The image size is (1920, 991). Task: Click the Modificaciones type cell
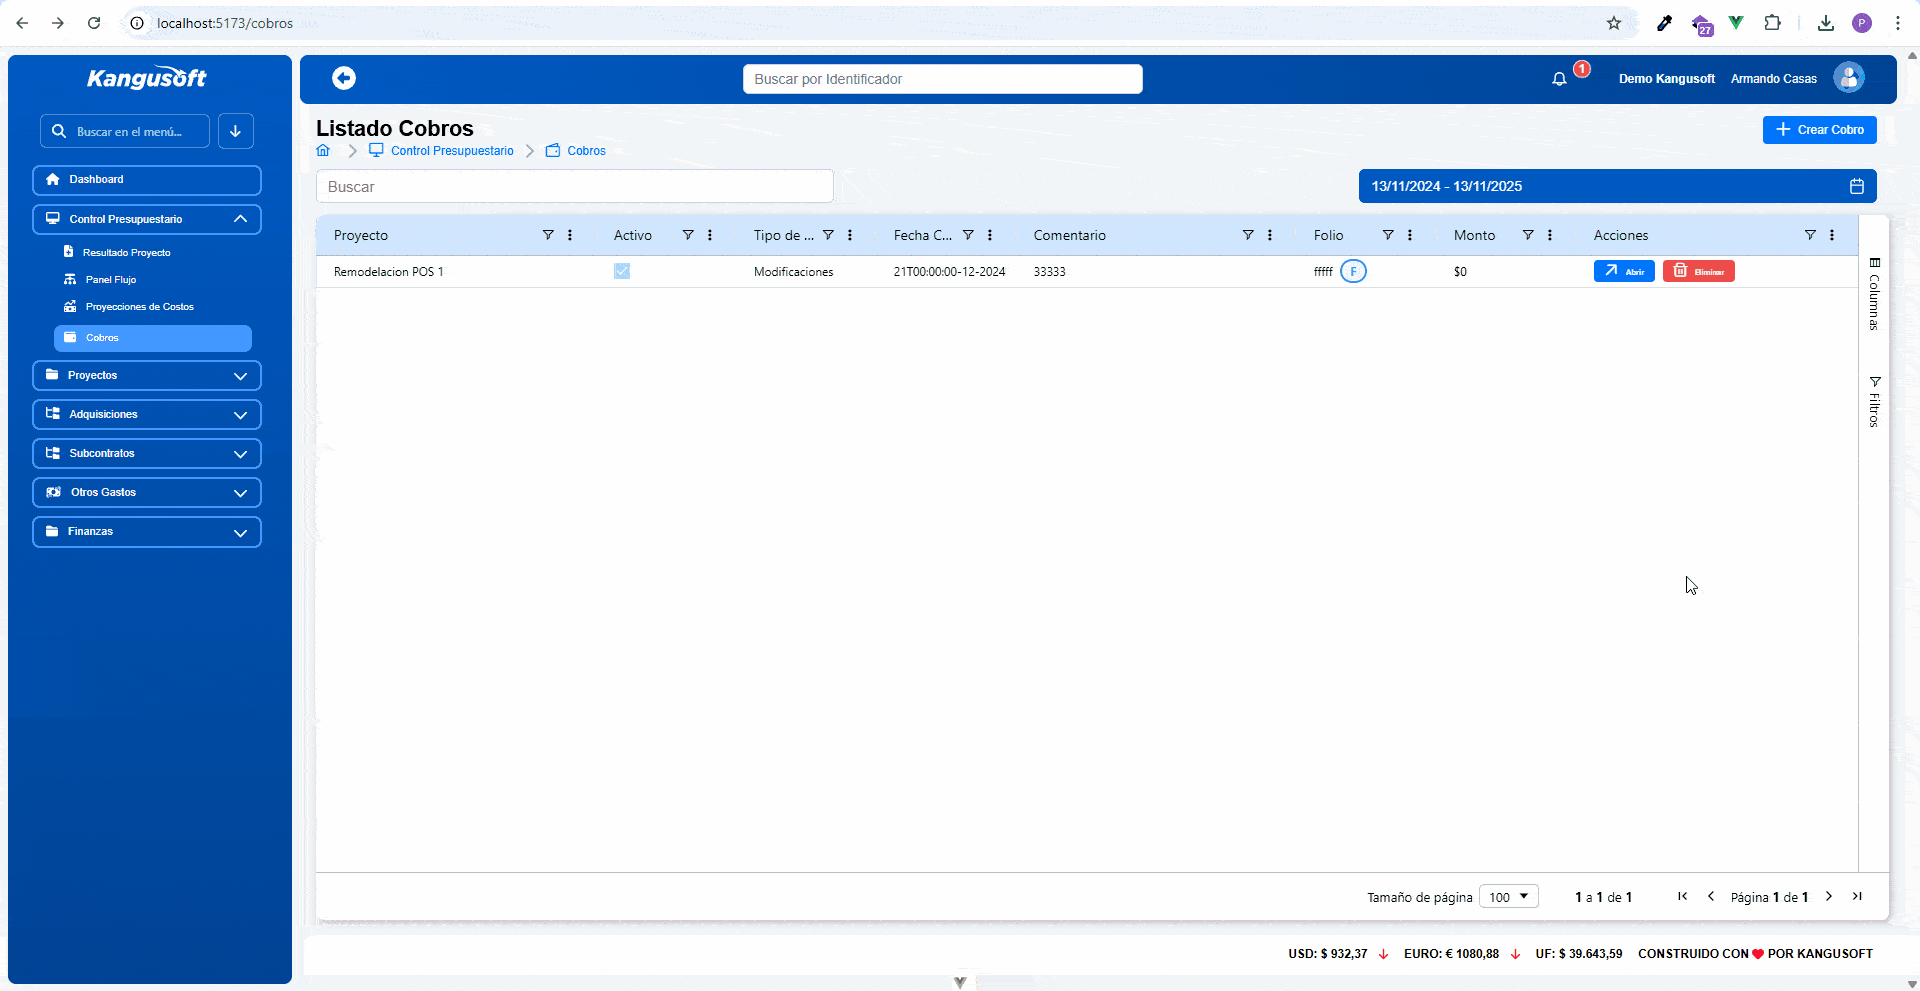[x=794, y=272]
